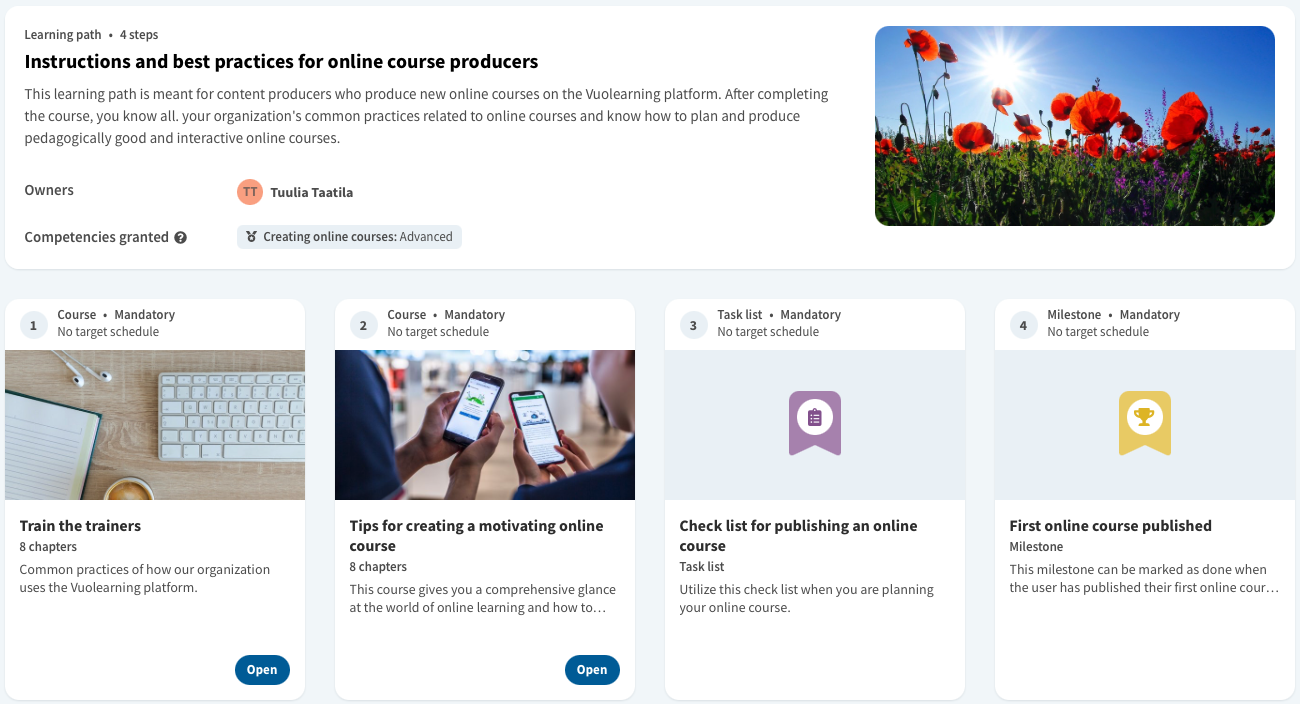Click the TT owner avatar circle
1300x704 pixels.
pyautogui.click(x=250, y=192)
